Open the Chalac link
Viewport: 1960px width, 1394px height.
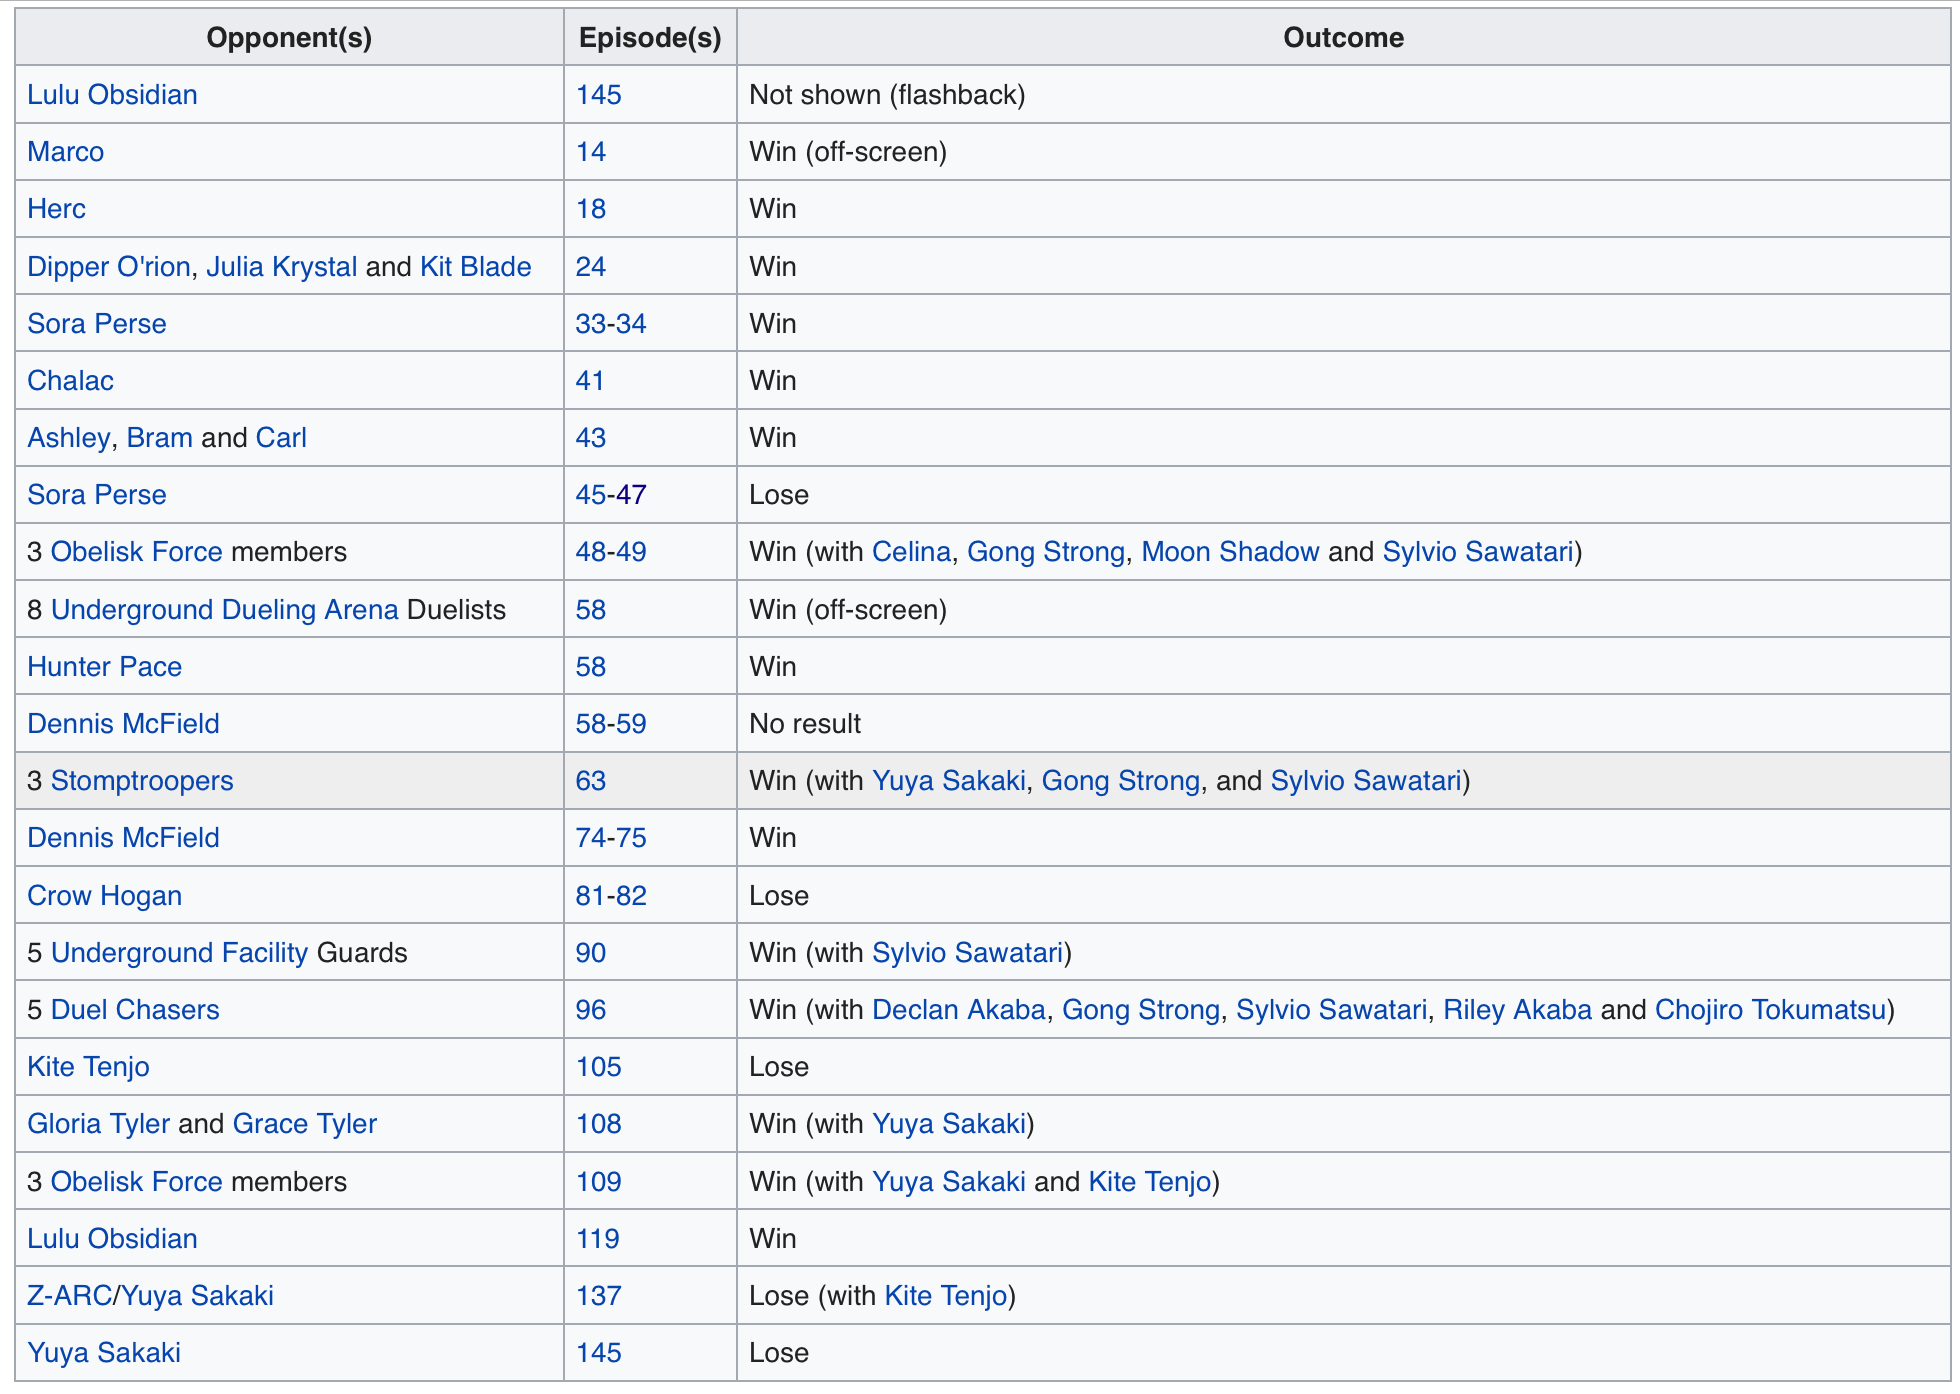[70, 381]
